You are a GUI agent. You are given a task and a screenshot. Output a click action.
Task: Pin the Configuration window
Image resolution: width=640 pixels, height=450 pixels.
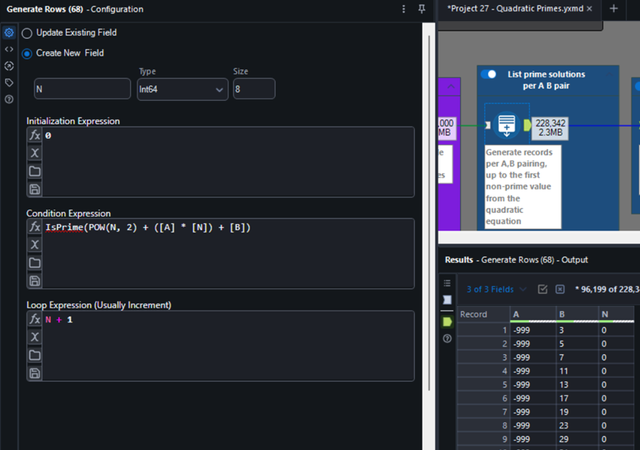click(x=422, y=9)
